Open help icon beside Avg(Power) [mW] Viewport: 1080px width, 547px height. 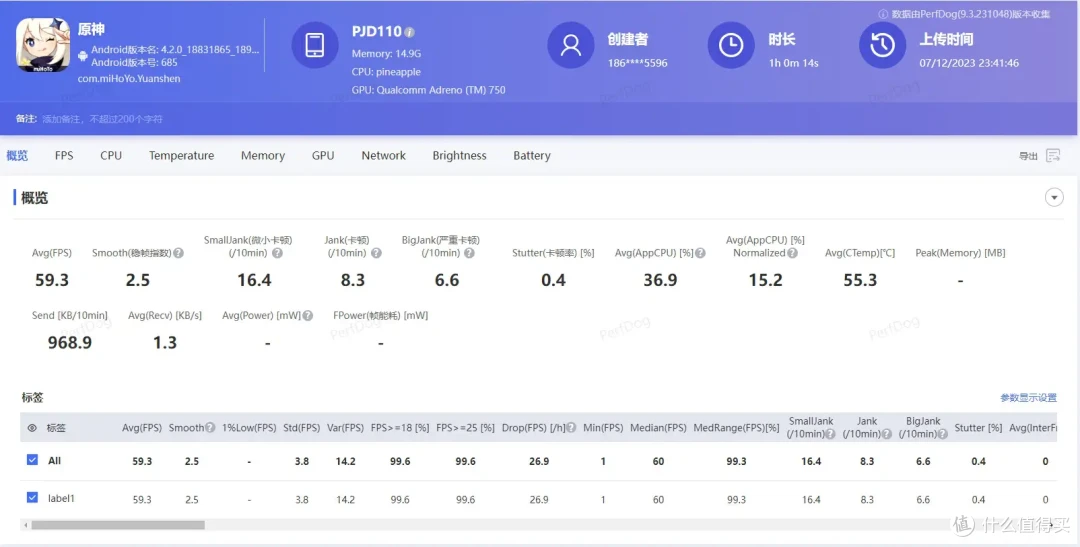tap(308, 316)
